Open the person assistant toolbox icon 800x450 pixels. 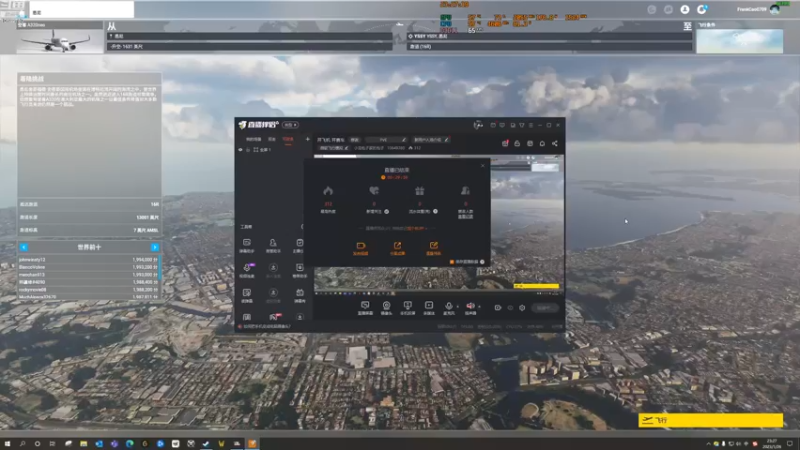[273, 245]
